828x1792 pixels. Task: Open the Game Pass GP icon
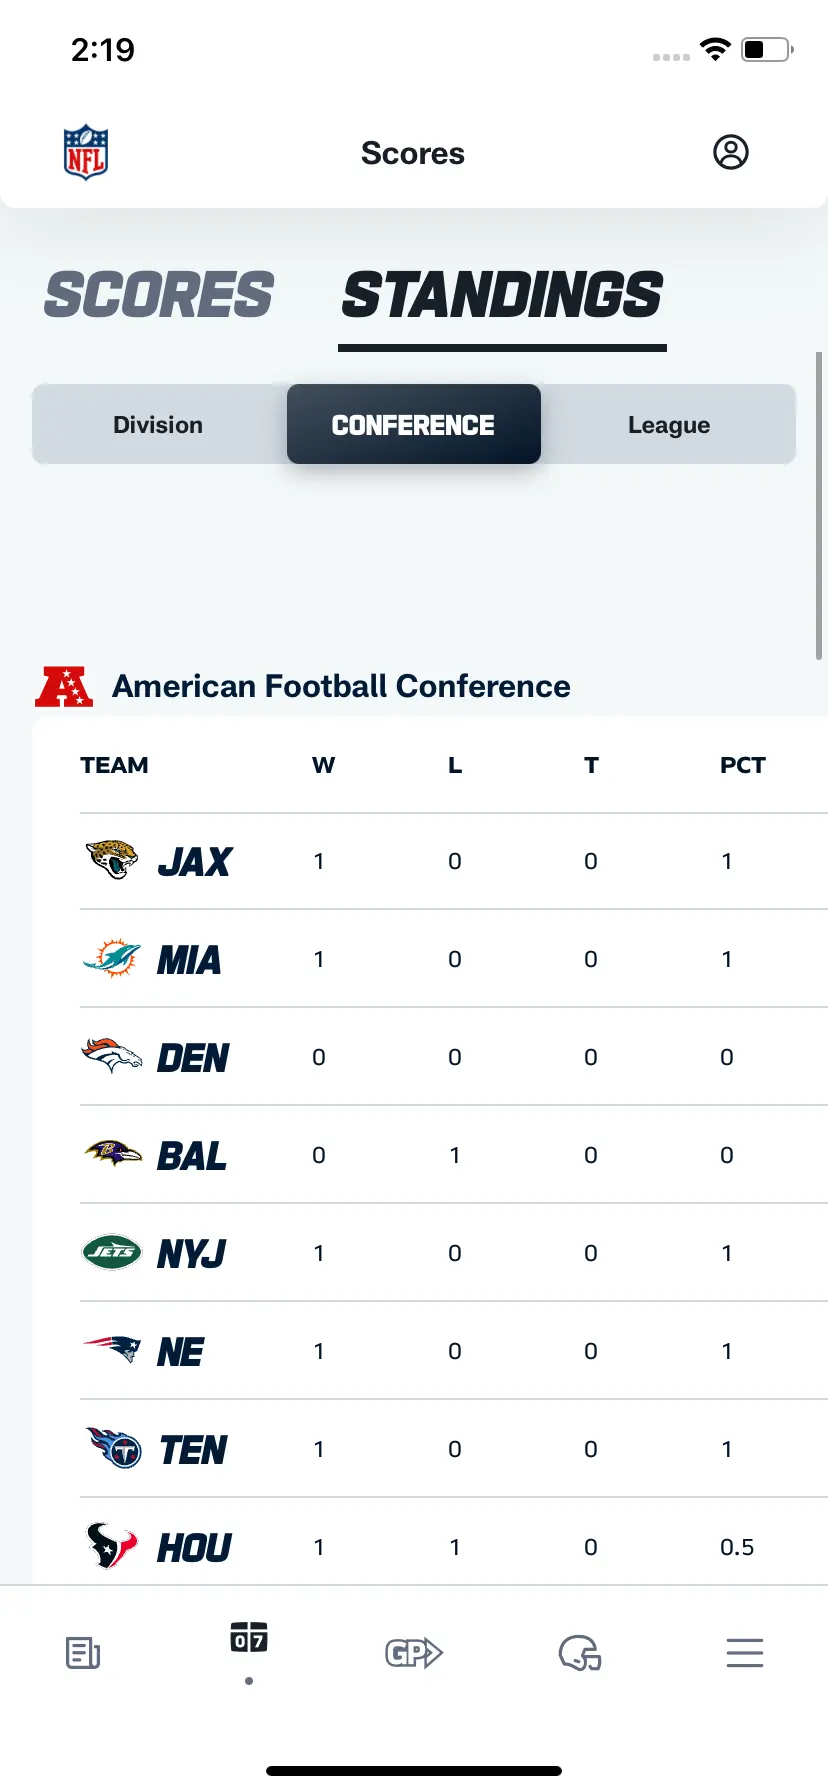414,1653
